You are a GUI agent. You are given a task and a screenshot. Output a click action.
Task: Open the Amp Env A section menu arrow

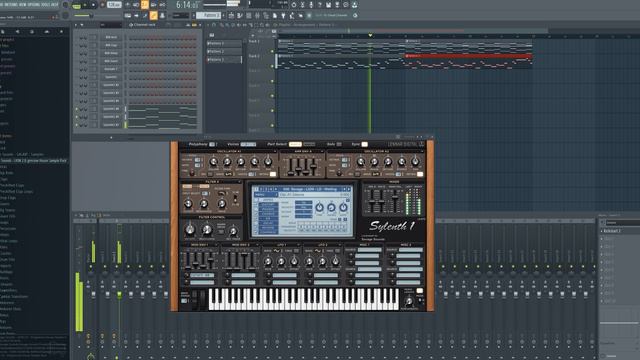(322, 151)
